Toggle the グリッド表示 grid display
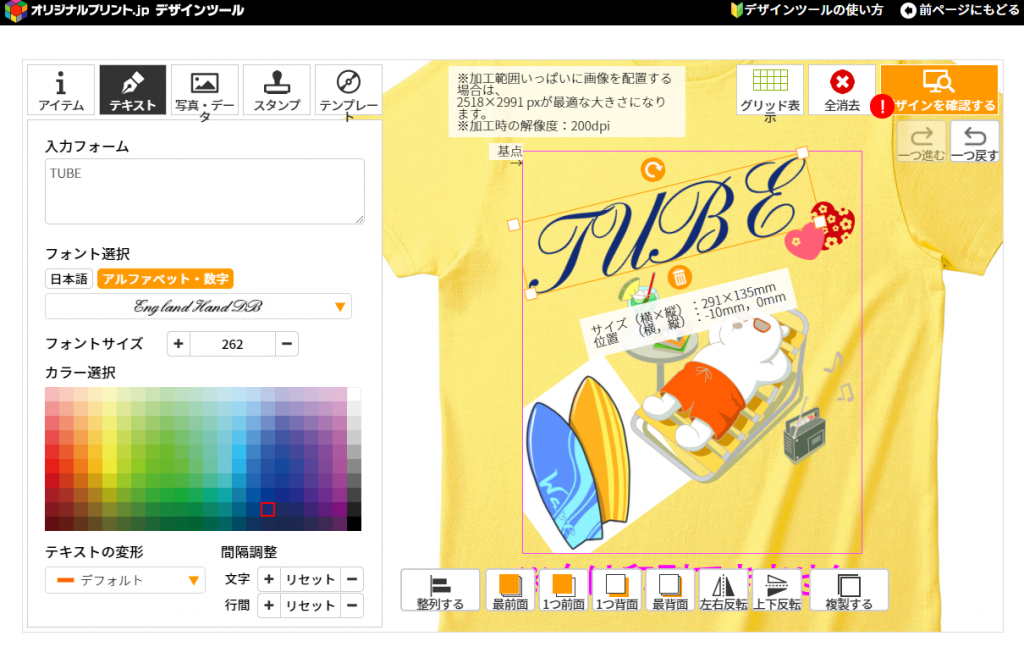Image resolution: width=1024 pixels, height=647 pixels. [770, 90]
